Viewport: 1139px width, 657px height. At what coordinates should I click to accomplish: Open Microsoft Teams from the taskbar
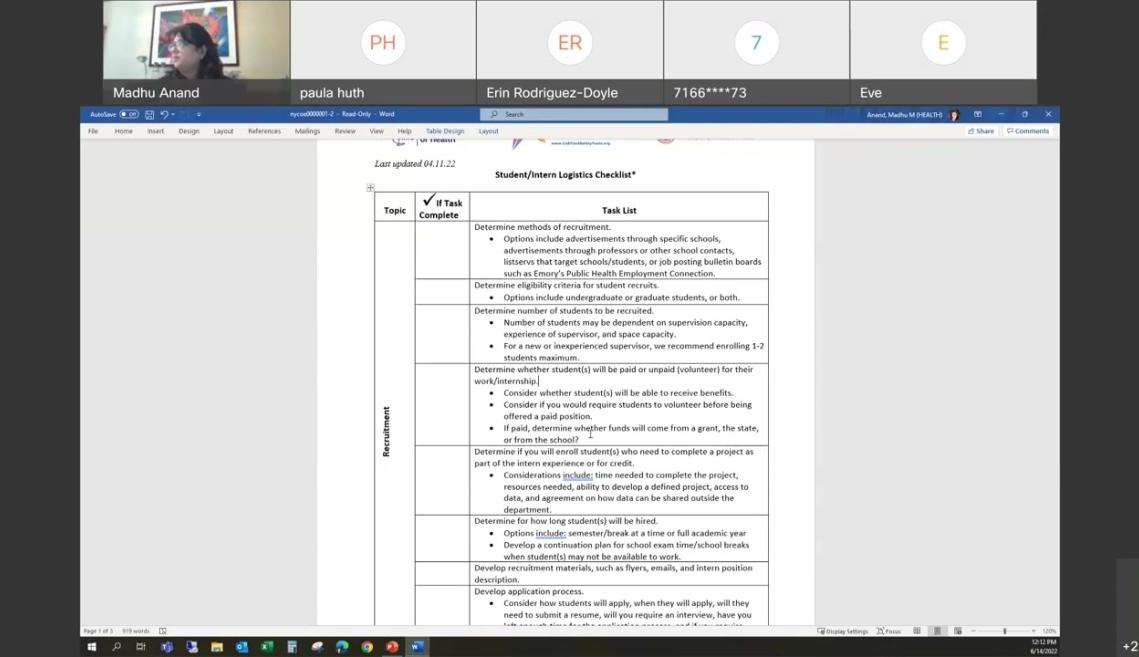[x=166, y=647]
